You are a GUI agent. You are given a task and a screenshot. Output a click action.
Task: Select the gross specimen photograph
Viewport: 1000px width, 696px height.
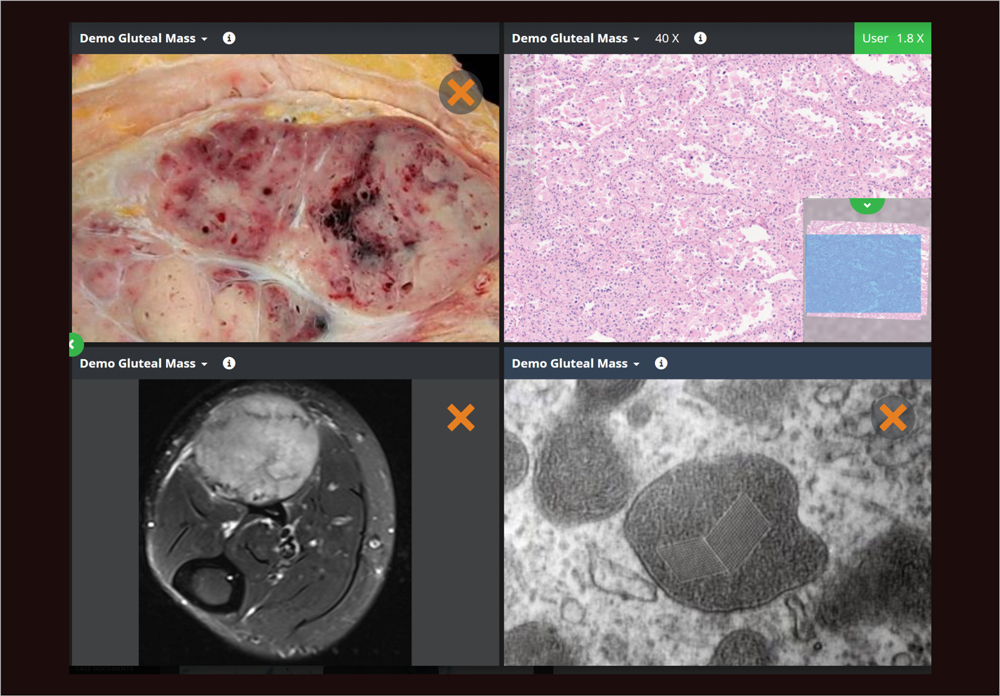[x=285, y=198]
